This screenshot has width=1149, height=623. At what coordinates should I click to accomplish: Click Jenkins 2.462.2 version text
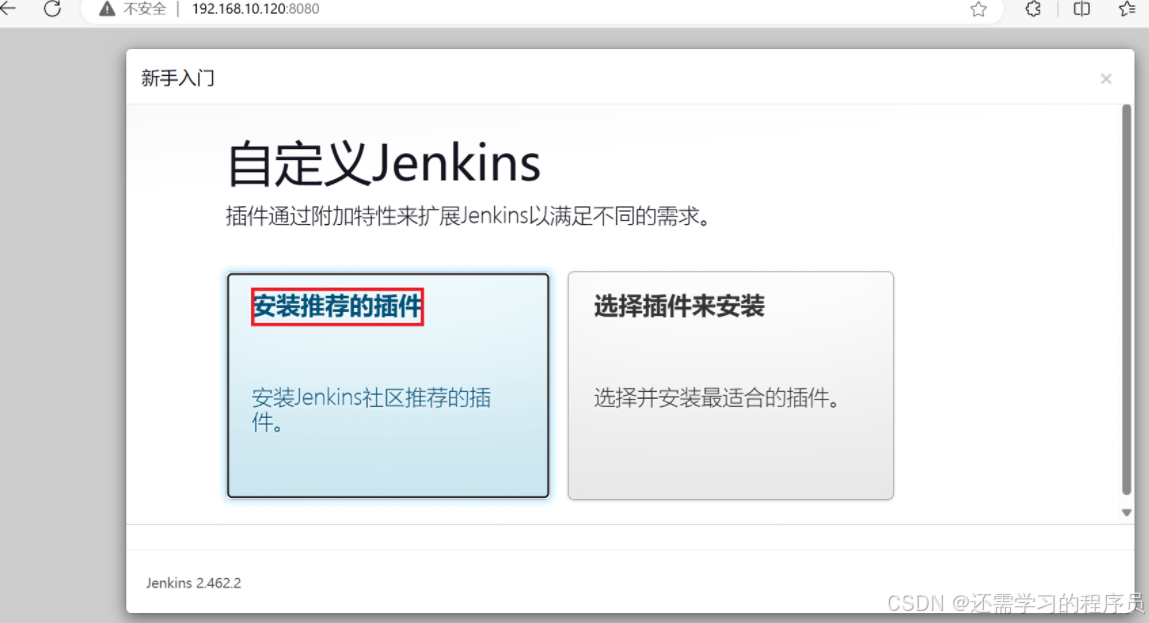coord(193,583)
